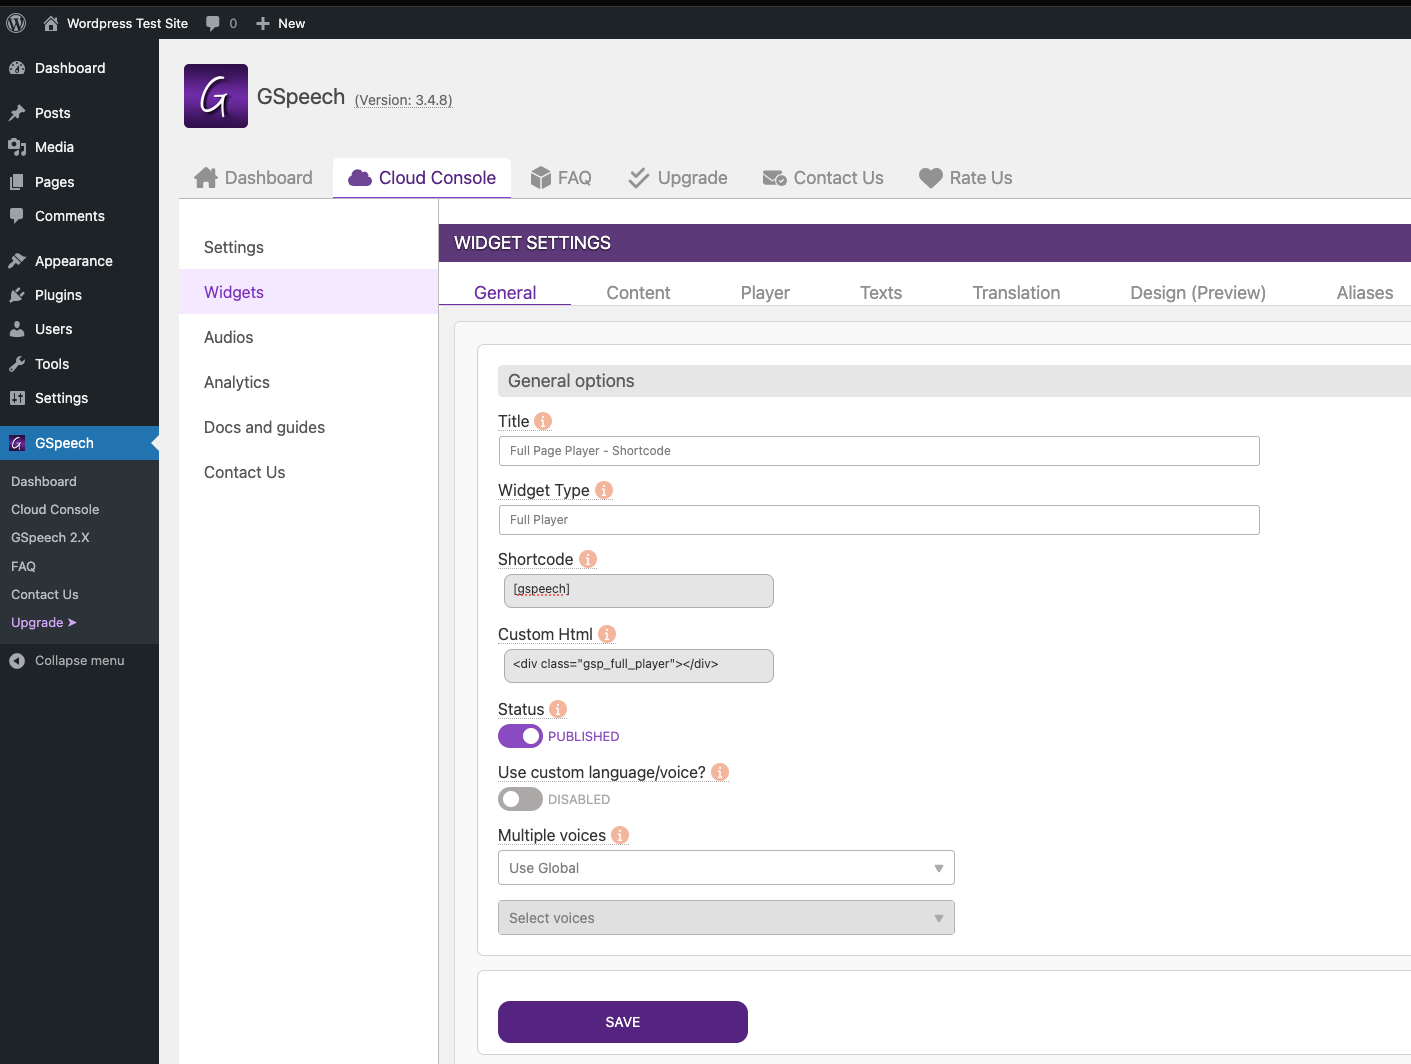Click the Posts pushpin icon in sidebar
1411x1064 pixels.
point(17,113)
